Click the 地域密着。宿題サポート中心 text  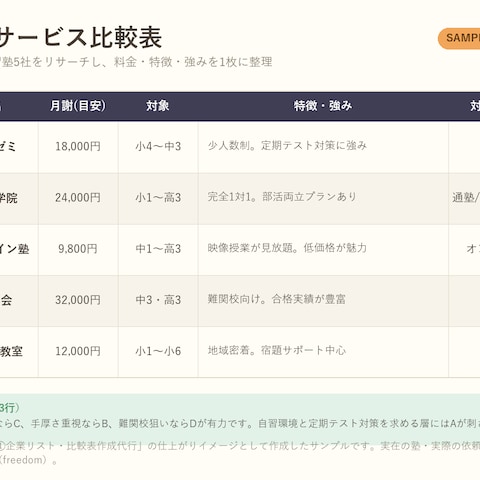click(277, 351)
